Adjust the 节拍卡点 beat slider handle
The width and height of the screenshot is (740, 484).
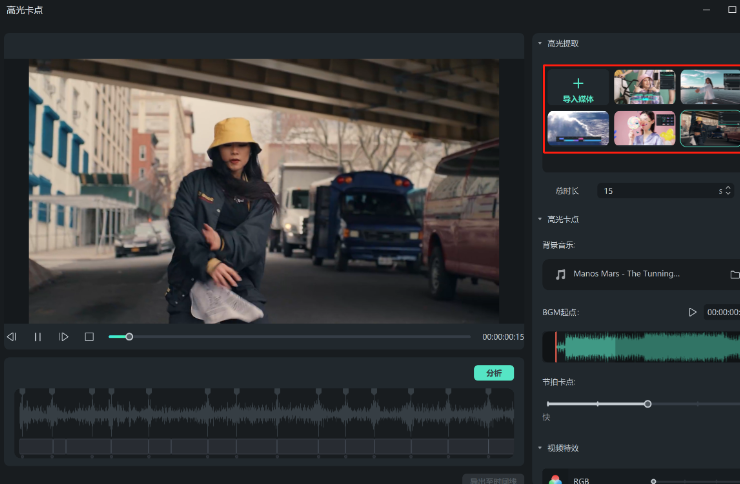click(x=648, y=404)
